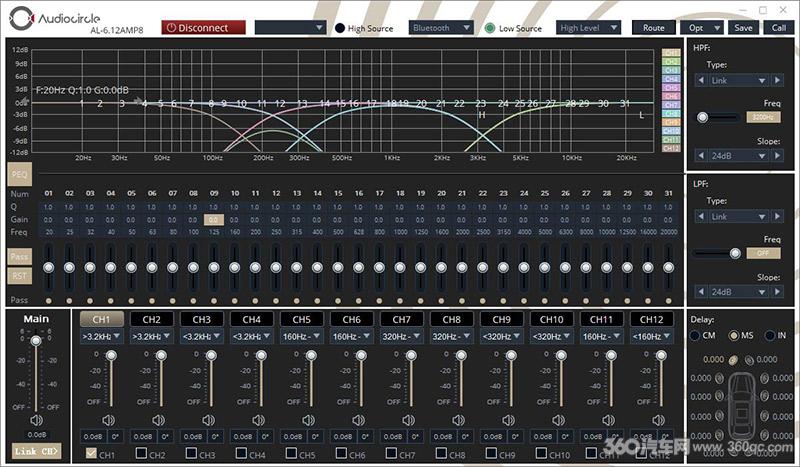Open the Opt dropdown

[x=702, y=28]
